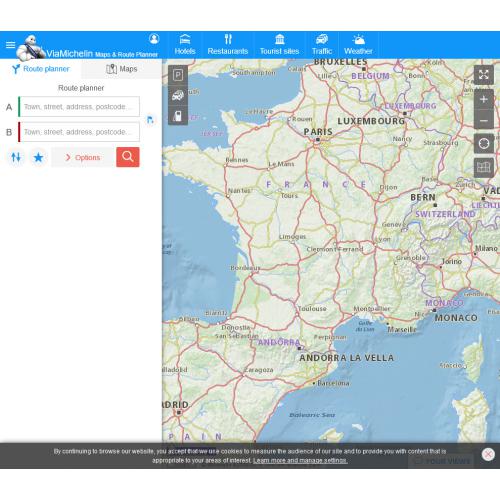The height and width of the screenshot is (500, 500).
Task: Toggle parking layer on map
Action: 178,75
